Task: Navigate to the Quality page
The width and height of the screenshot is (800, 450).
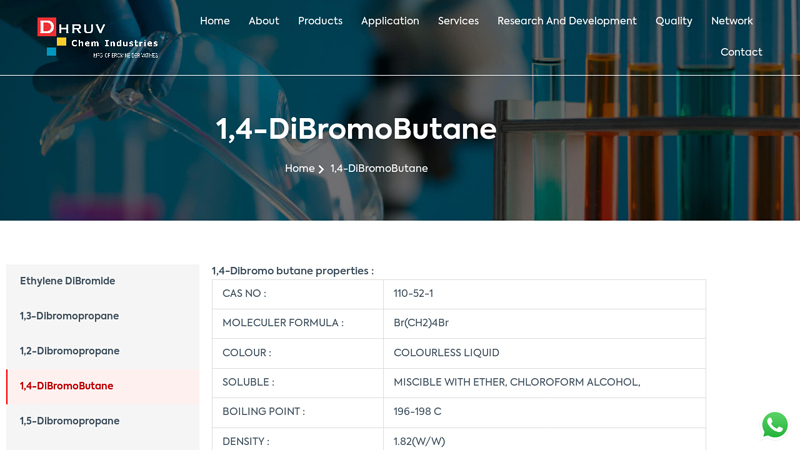Action: pos(673,21)
